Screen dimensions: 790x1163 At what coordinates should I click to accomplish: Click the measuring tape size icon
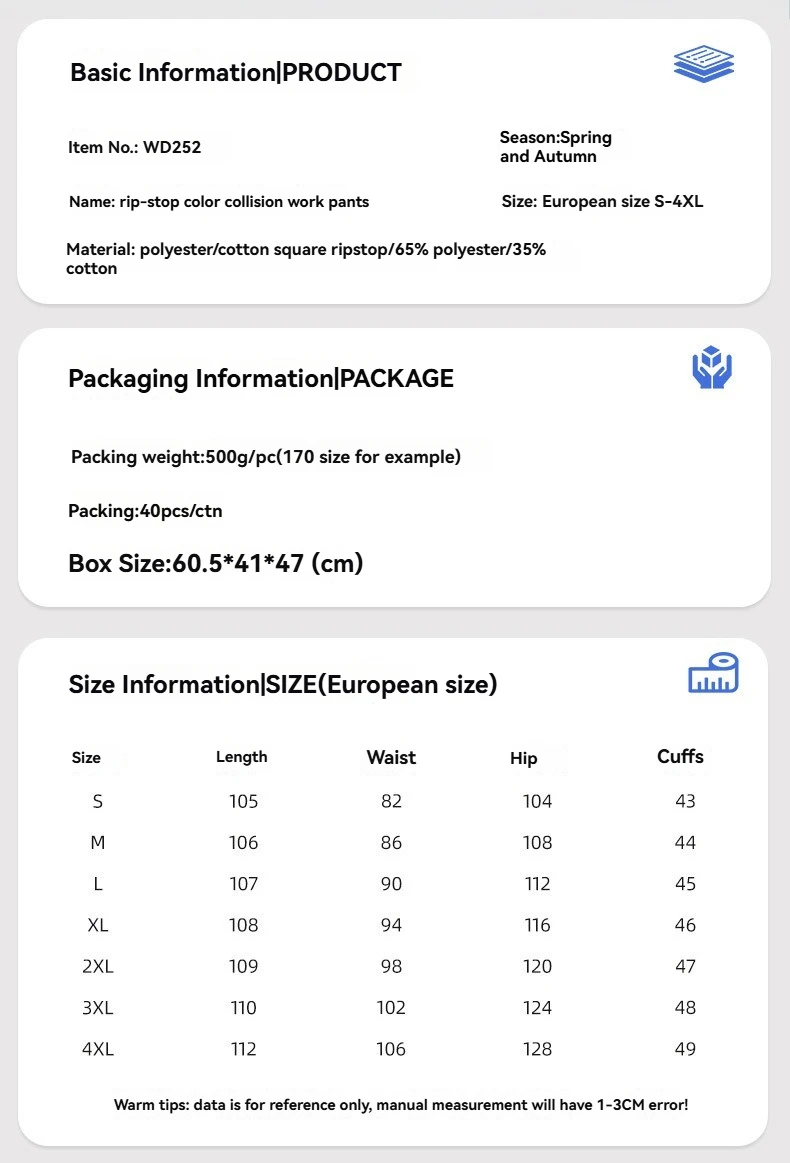click(x=713, y=673)
